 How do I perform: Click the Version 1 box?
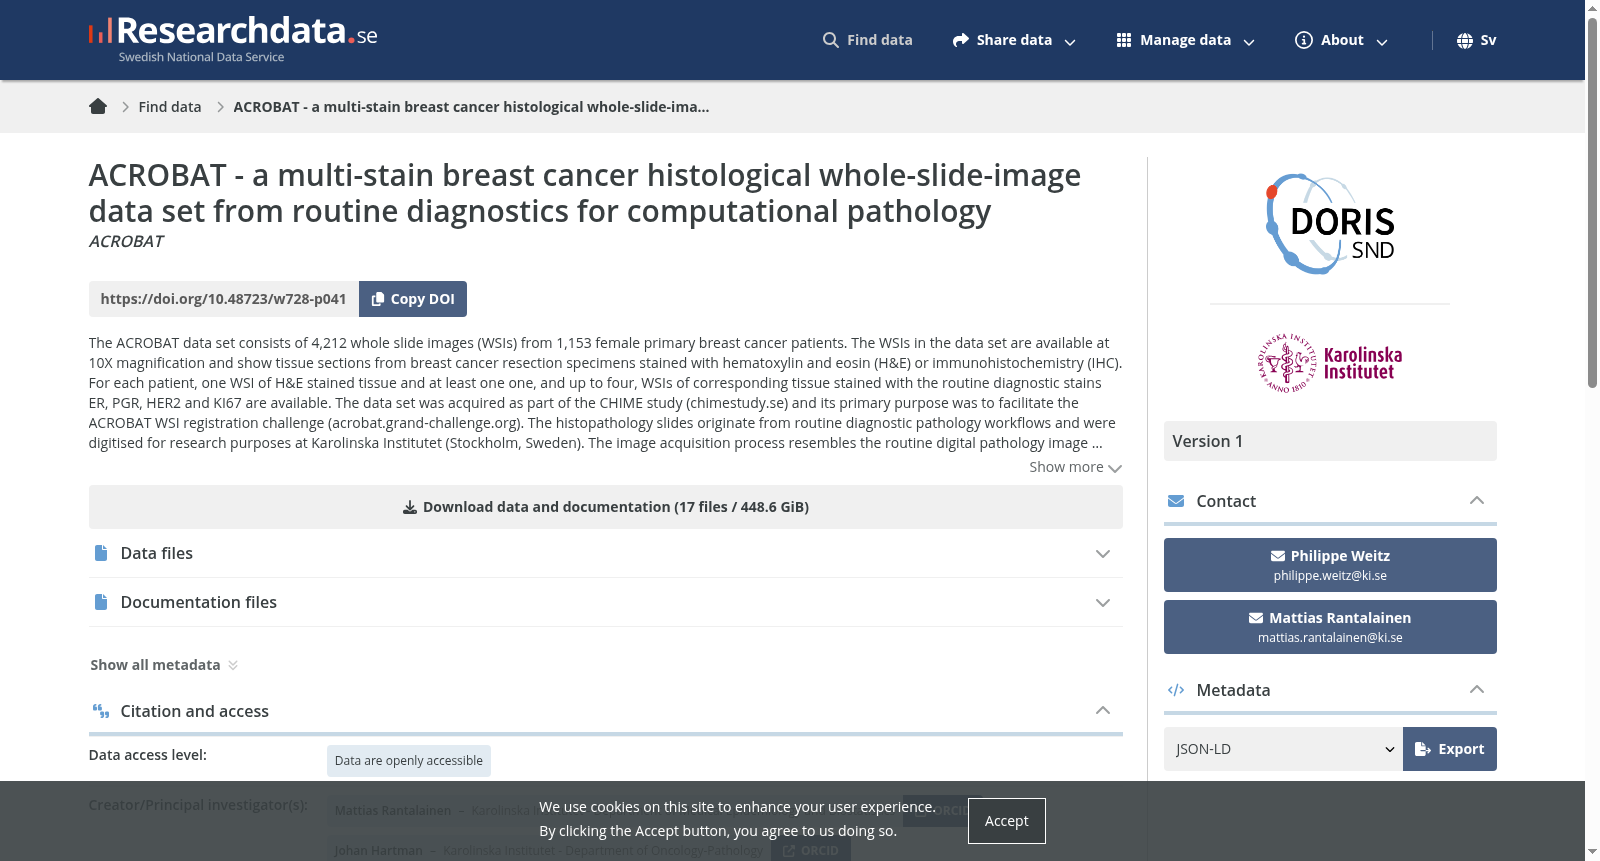1330,441
